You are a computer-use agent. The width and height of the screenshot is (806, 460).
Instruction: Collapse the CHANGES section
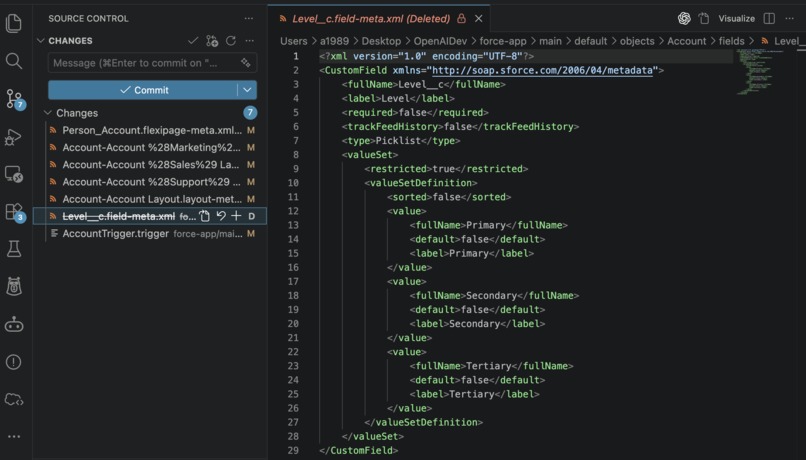coord(41,41)
